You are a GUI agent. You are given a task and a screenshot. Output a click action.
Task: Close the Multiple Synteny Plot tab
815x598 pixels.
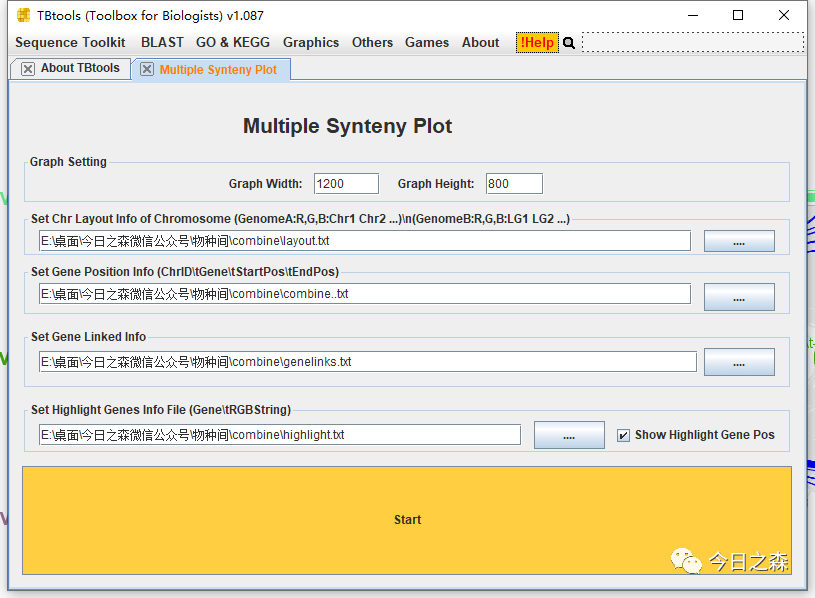click(147, 69)
